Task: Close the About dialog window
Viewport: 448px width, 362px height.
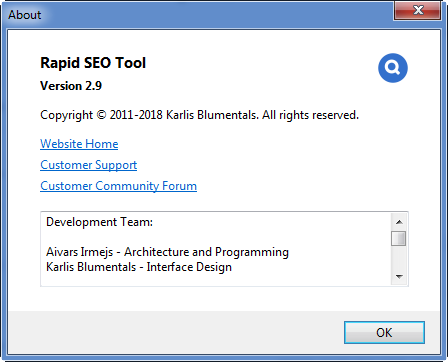Action: [x=417, y=10]
